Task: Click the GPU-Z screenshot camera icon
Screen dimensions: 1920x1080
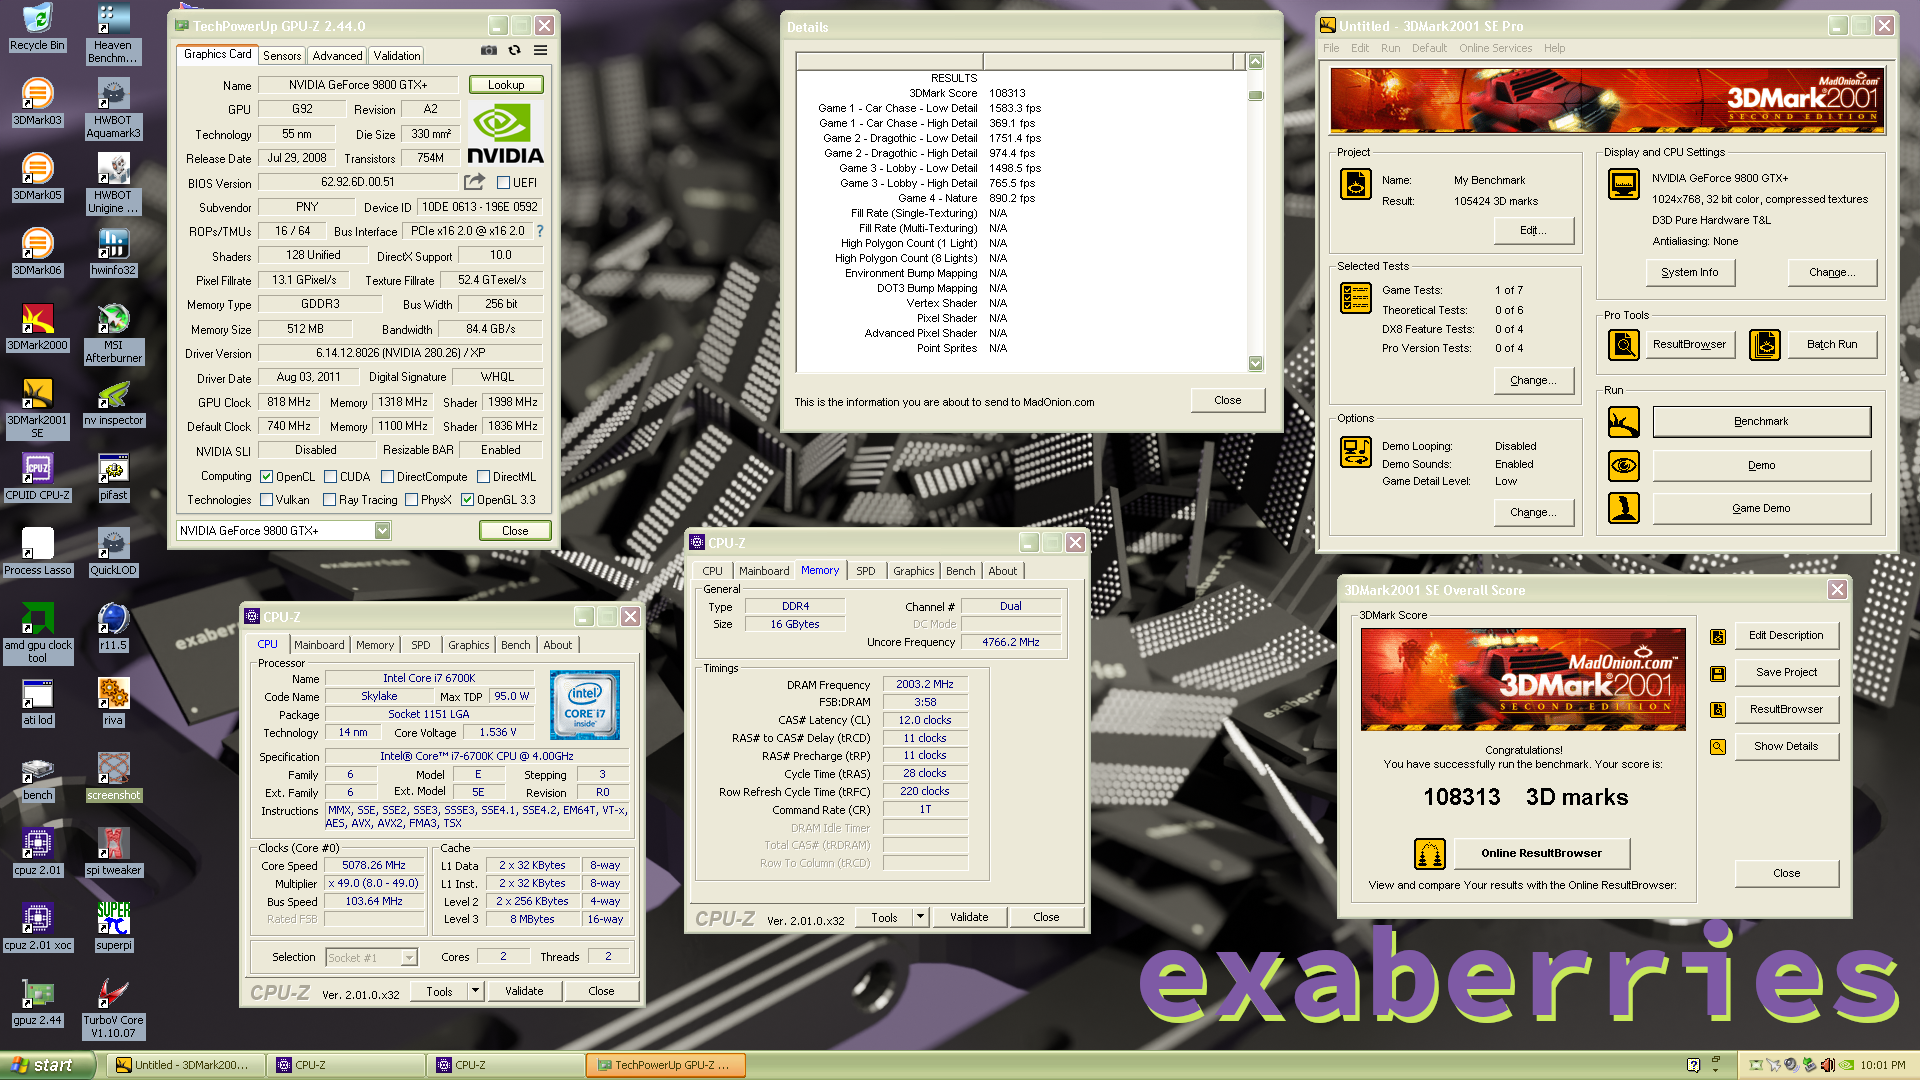Action: coord(488,50)
